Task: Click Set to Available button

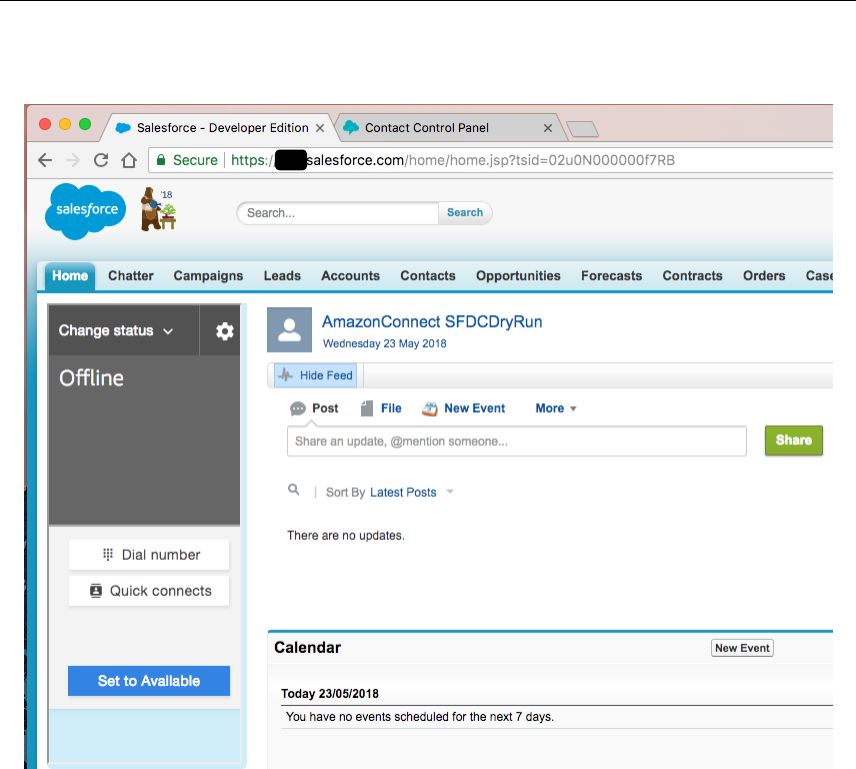Action: click(149, 681)
